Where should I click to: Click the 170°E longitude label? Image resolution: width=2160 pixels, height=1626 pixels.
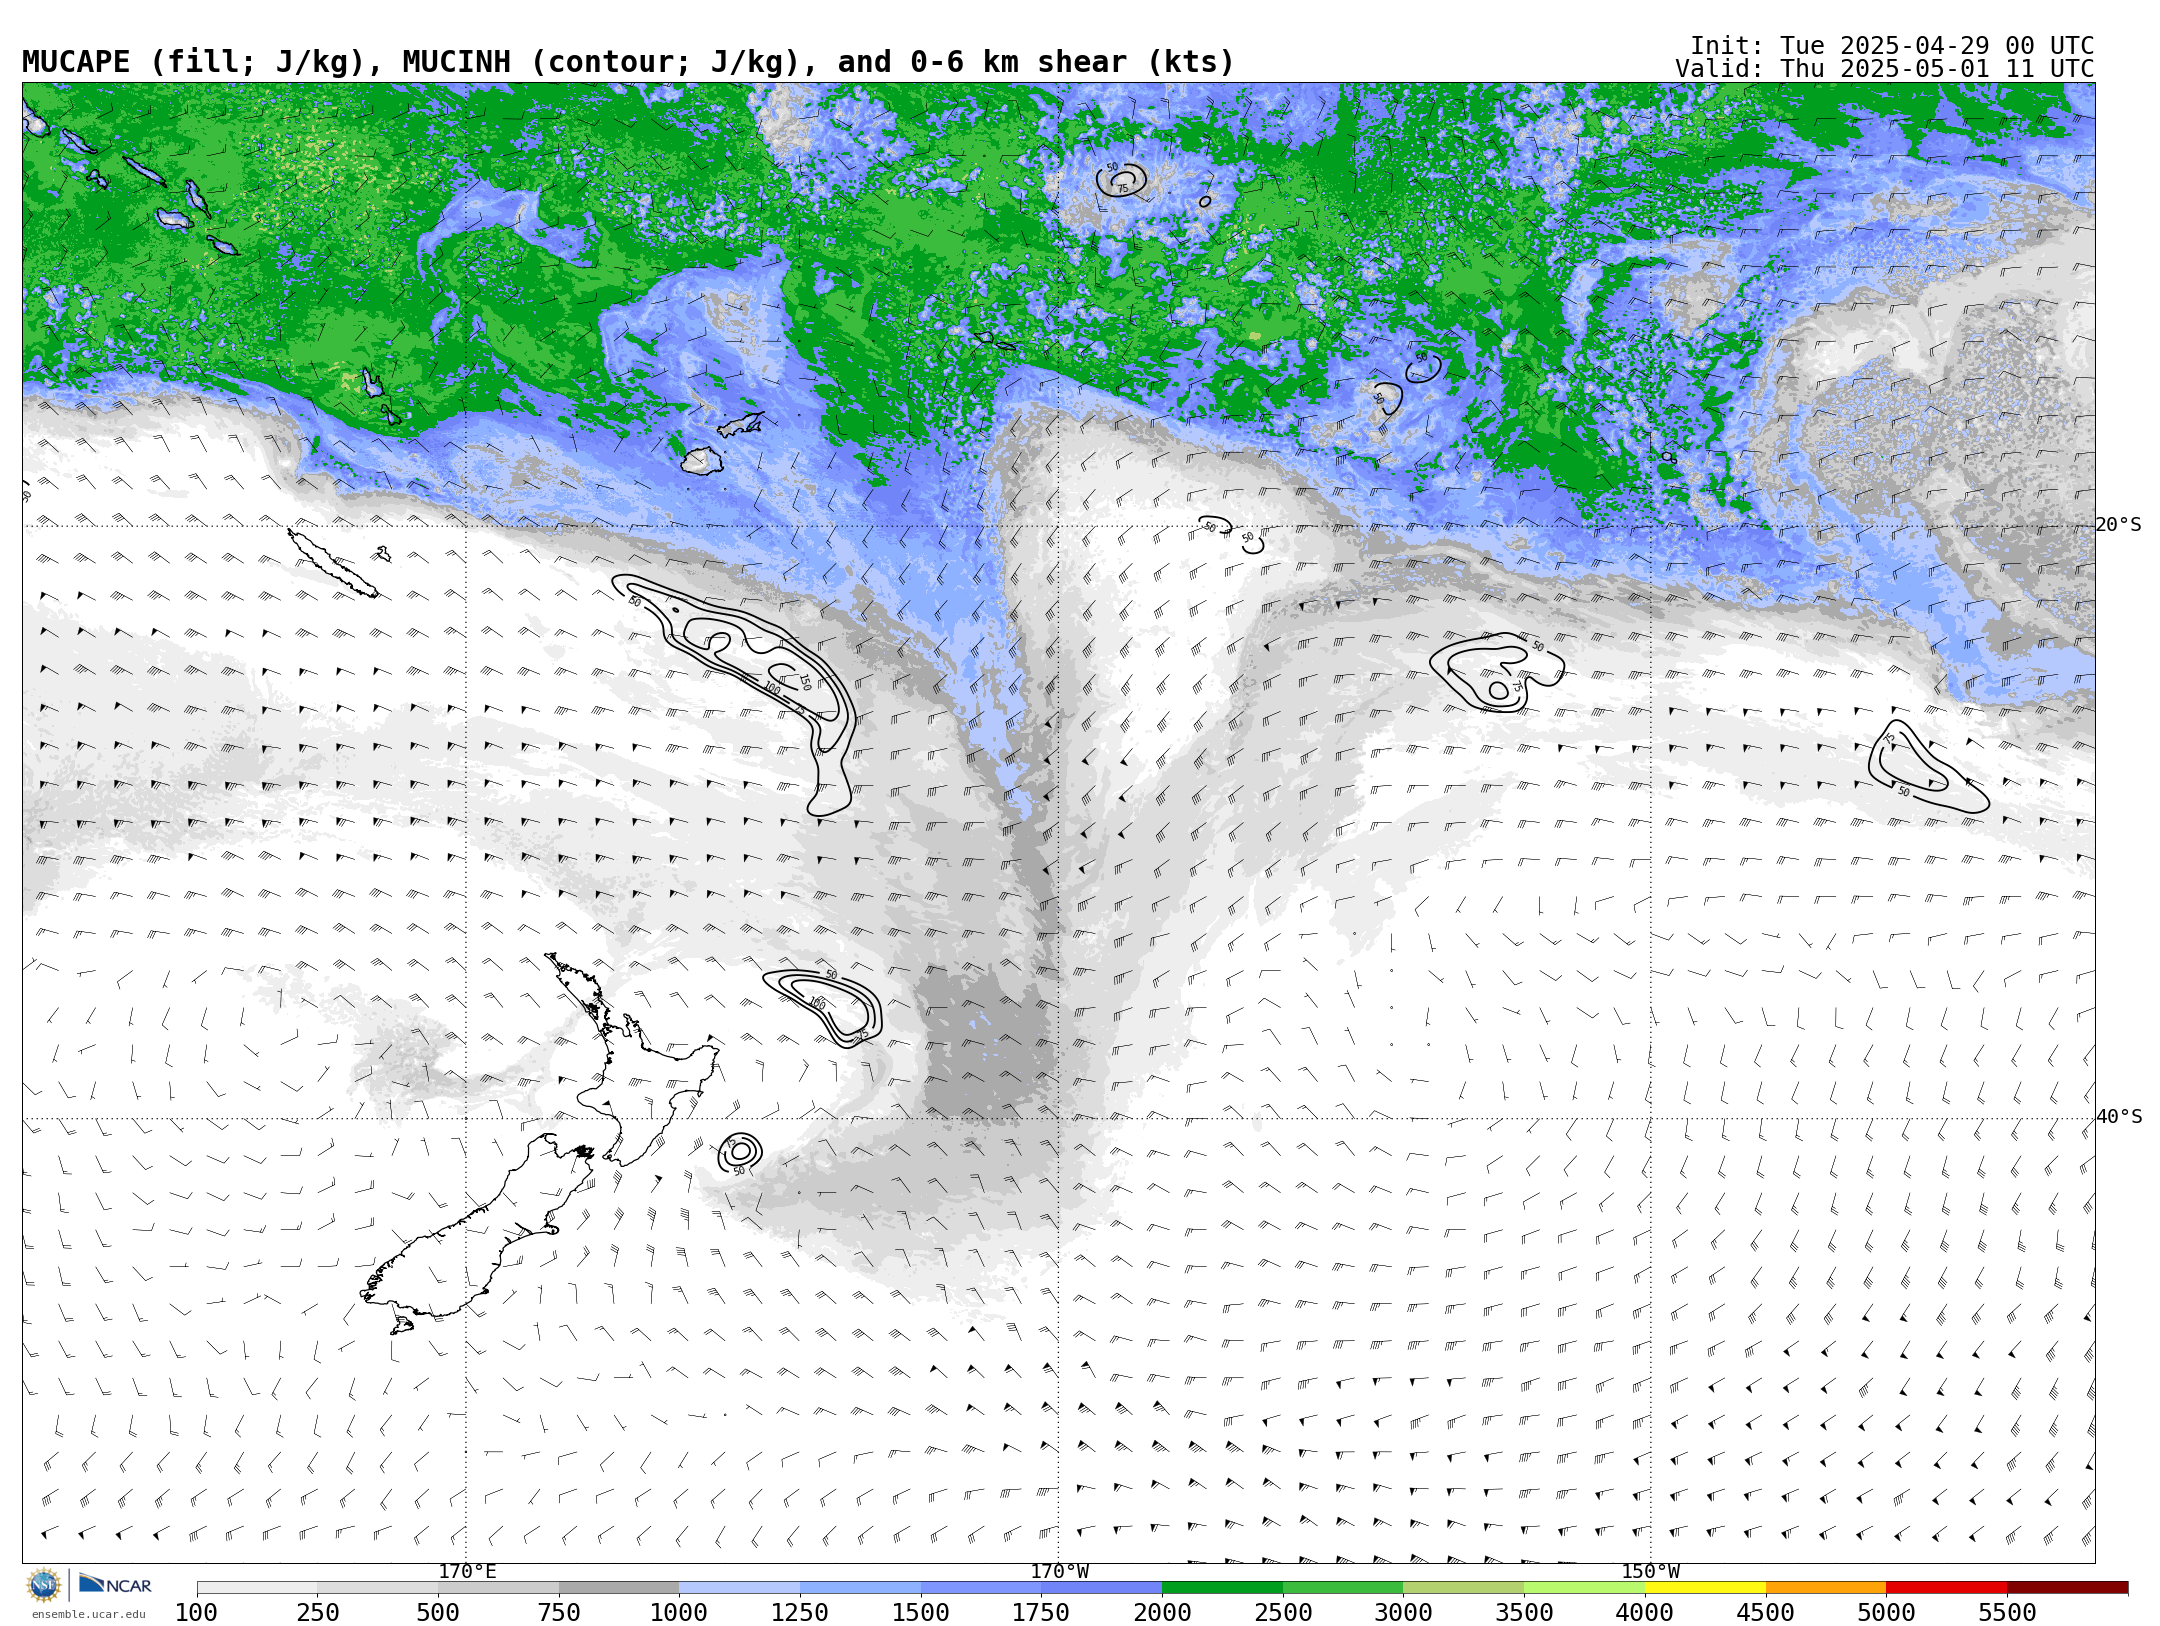click(x=467, y=1571)
